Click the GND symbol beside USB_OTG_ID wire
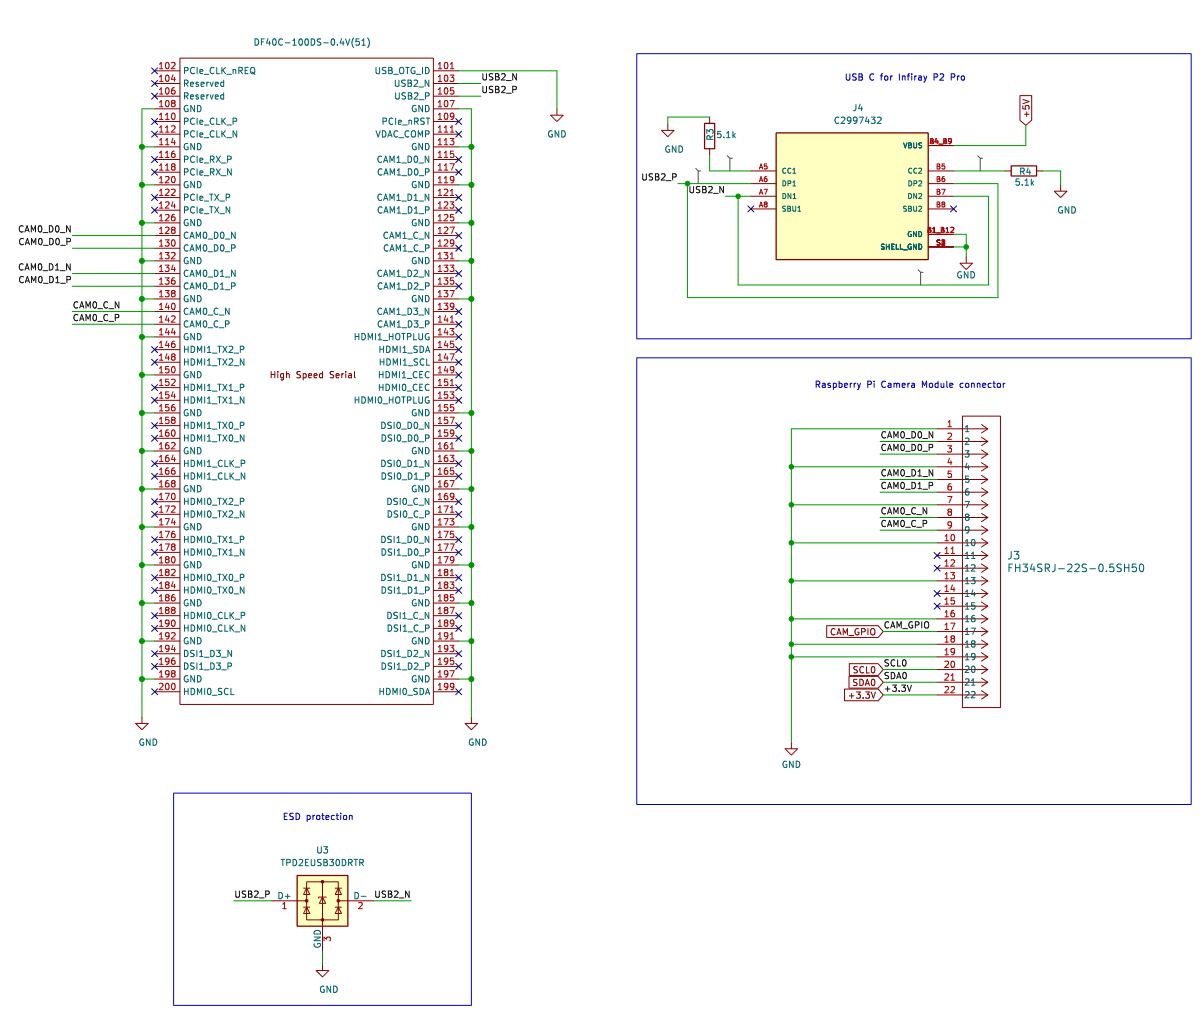This screenshot has height=1012, width=1204. point(557,120)
